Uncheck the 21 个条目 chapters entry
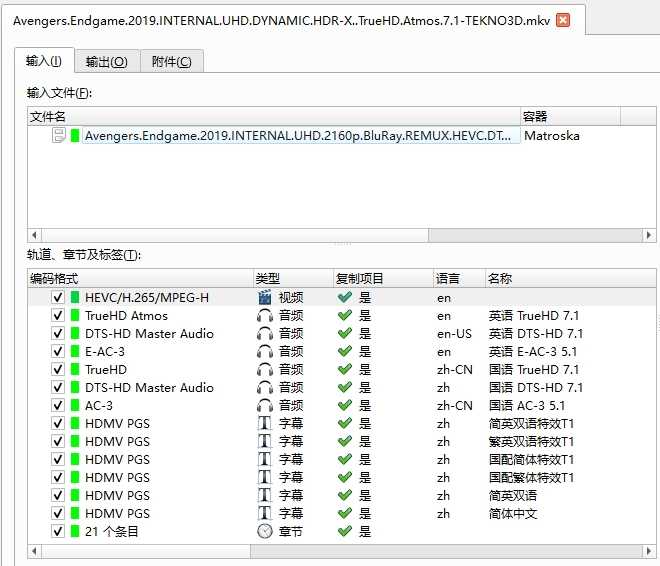The image size is (660, 566). click(58, 531)
